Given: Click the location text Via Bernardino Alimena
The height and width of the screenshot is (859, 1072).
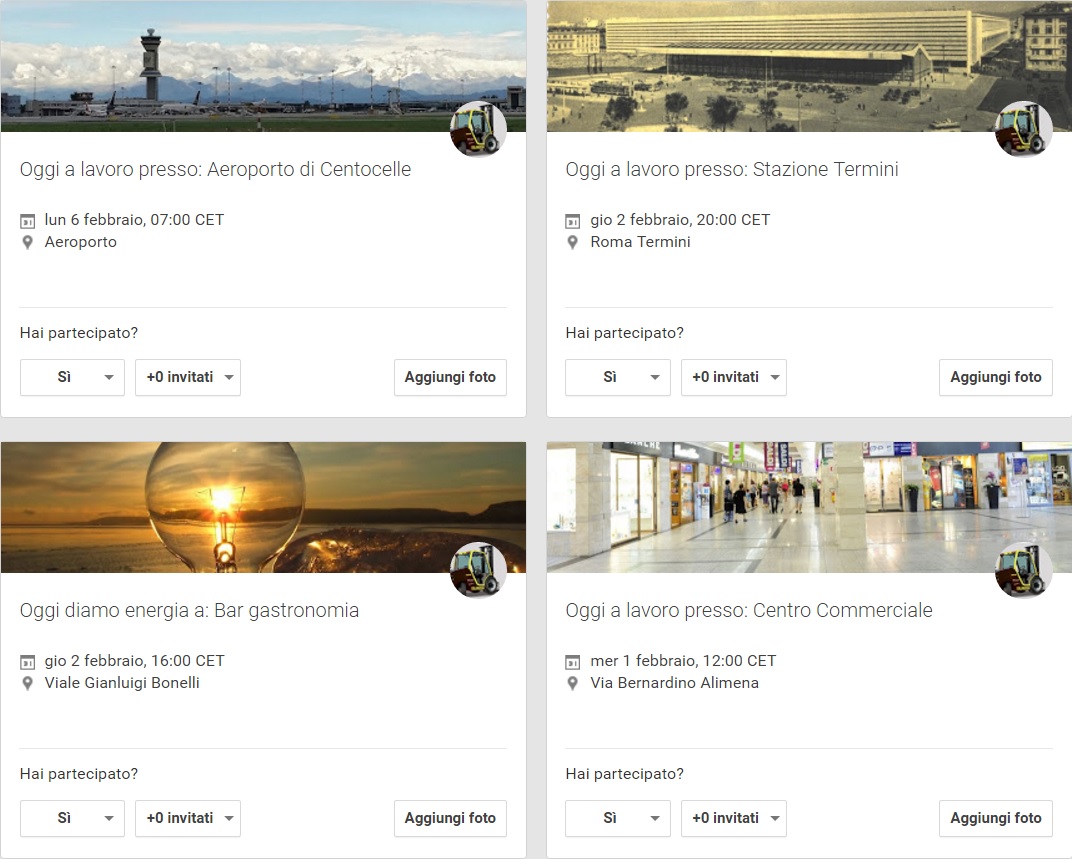Looking at the screenshot, I should 675,683.
